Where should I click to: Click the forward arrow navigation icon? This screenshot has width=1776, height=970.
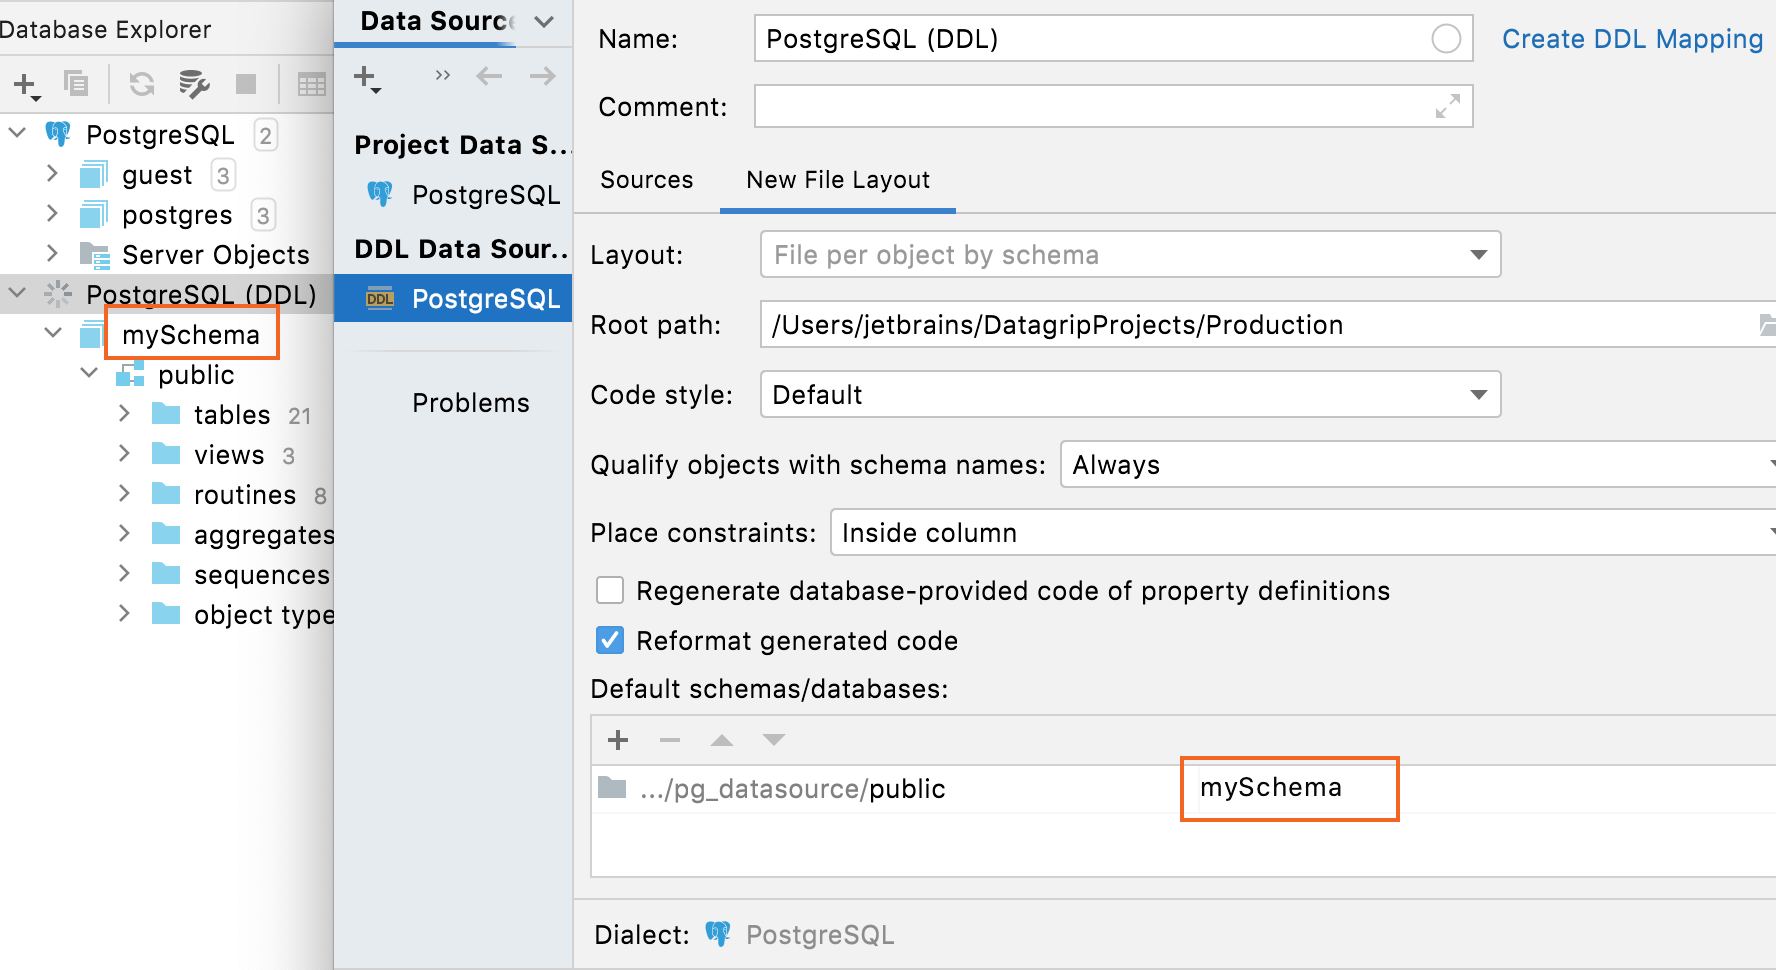click(x=541, y=75)
